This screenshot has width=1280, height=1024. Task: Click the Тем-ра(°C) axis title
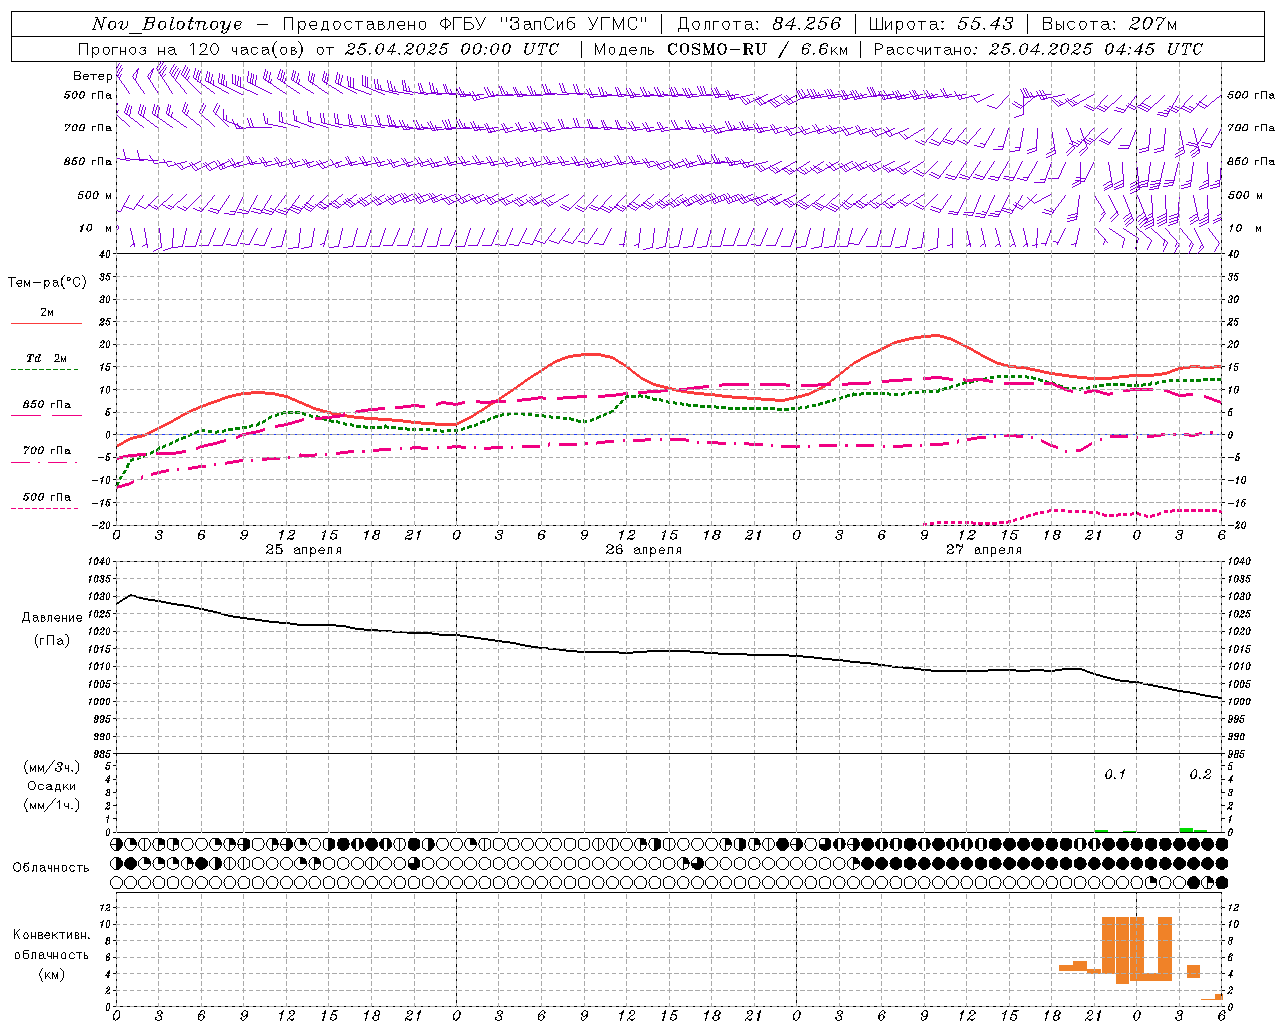pos(47,283)
